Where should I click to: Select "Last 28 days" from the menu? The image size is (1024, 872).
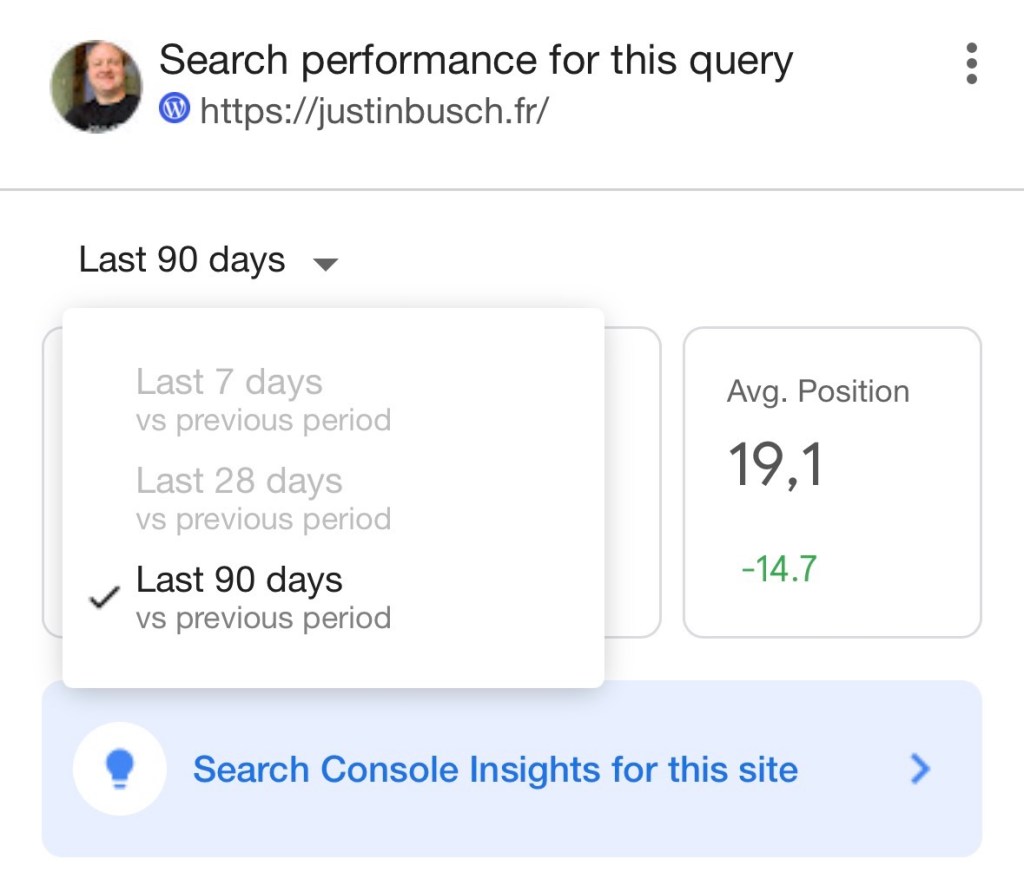[x=239, y=481]
